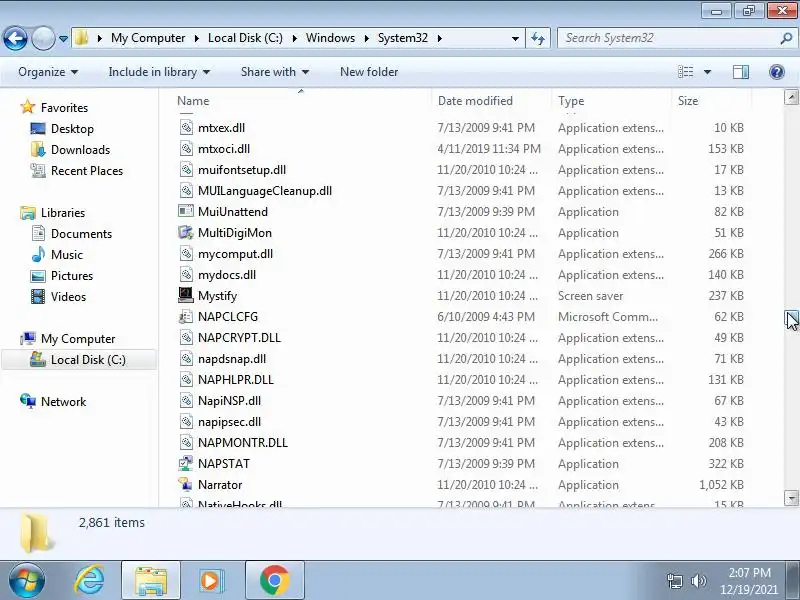This screenshot has height=600, width=800.
Task: Select Local Disk (C:) in navigation pane
Action: coord(88,360)
